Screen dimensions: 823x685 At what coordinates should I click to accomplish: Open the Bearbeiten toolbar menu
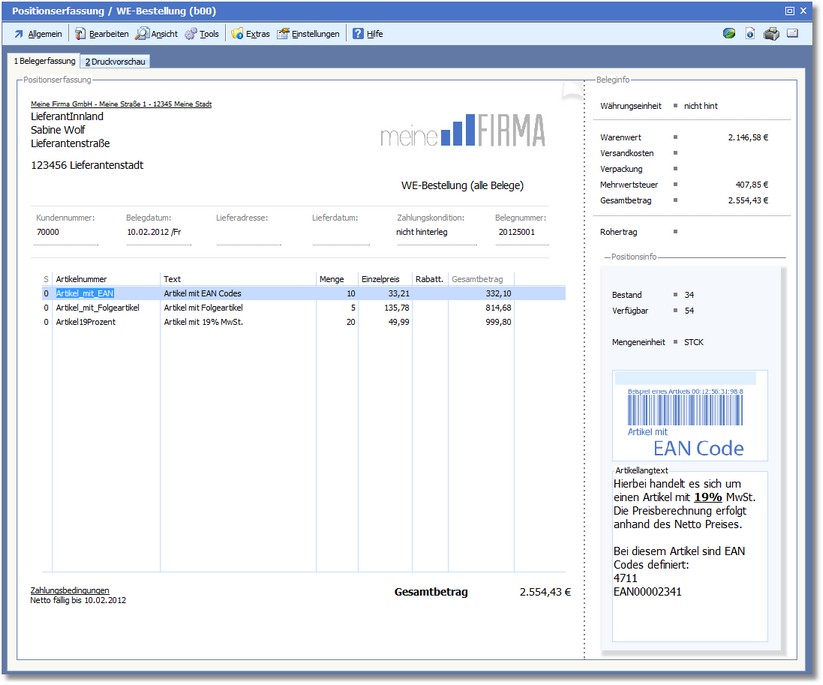tap(102, 34)
